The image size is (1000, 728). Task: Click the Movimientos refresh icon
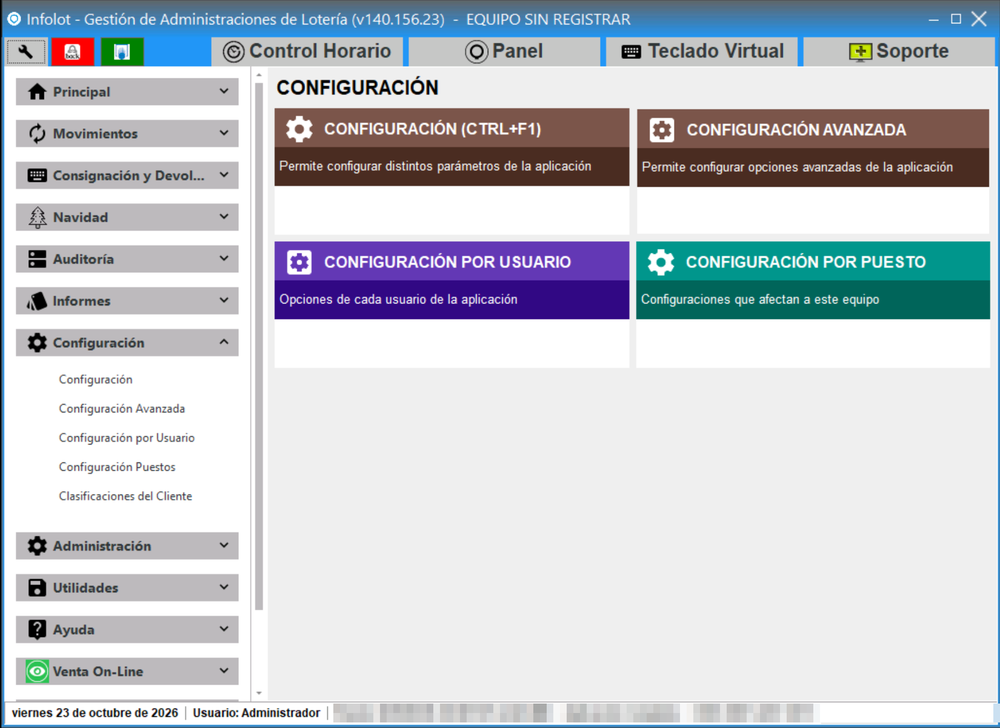click(37, 134)
